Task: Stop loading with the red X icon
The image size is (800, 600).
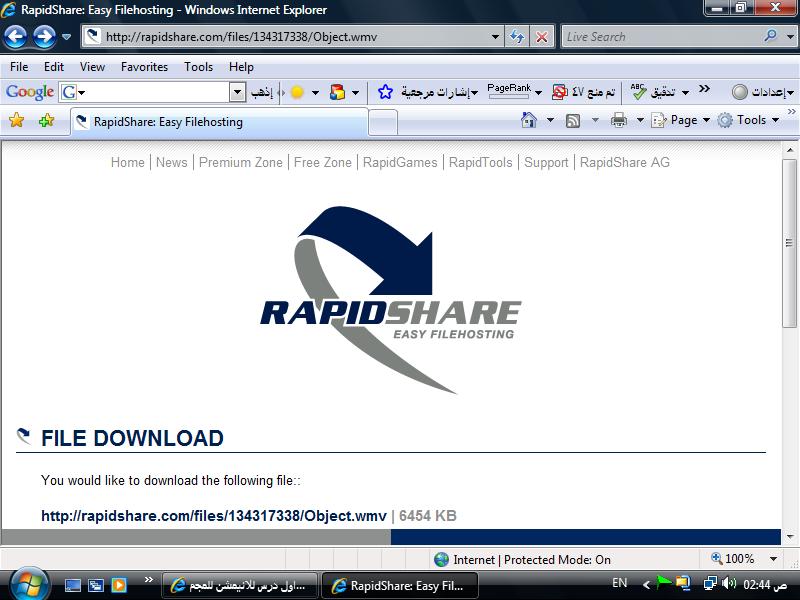Action: tap(541, 37)
